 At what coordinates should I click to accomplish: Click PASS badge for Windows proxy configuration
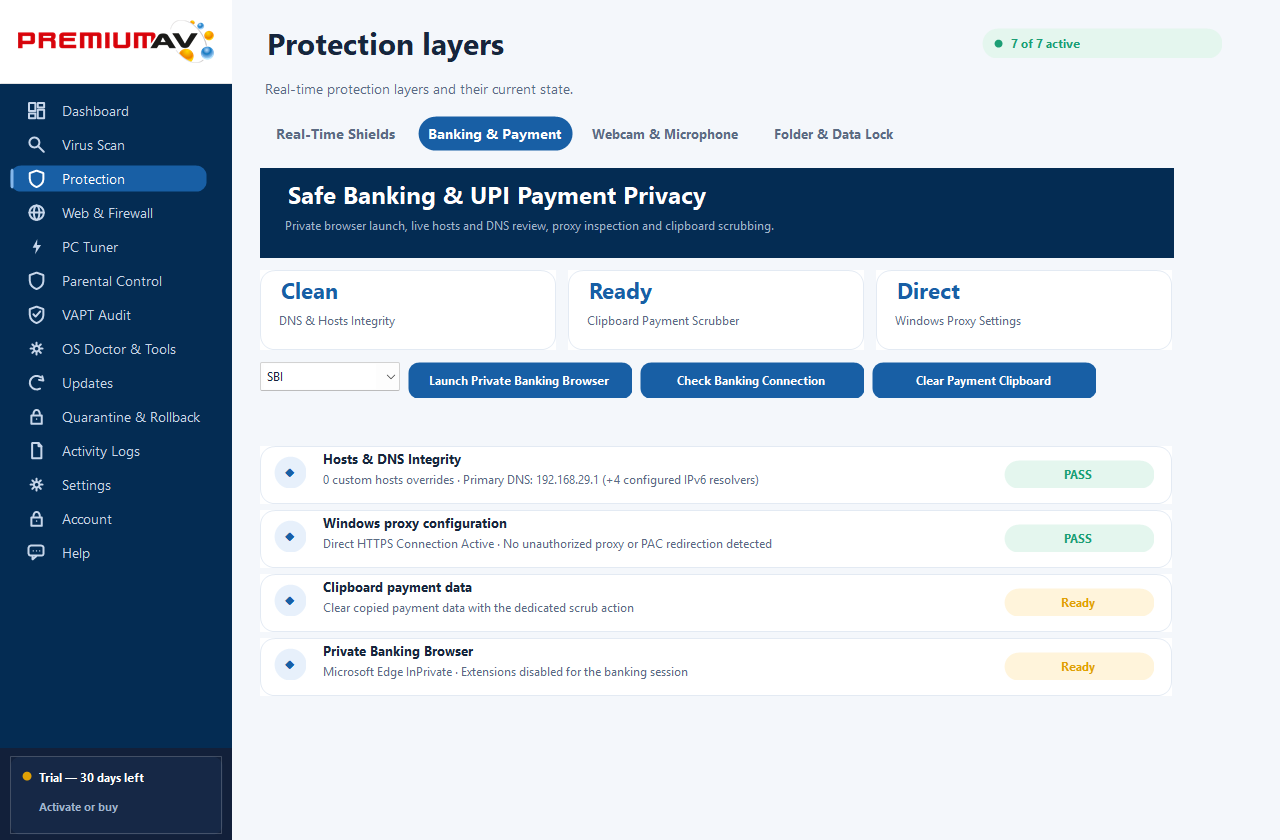coord(1079,539)
